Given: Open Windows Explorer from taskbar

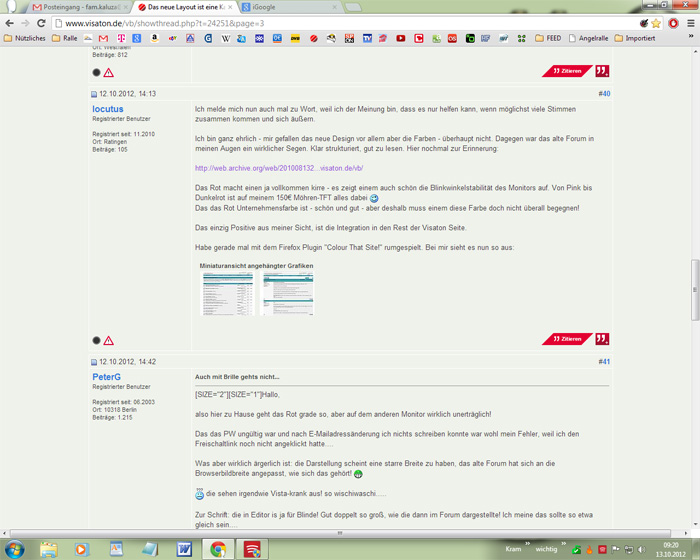Looking at the screenshot, I should tap(49, 549).
